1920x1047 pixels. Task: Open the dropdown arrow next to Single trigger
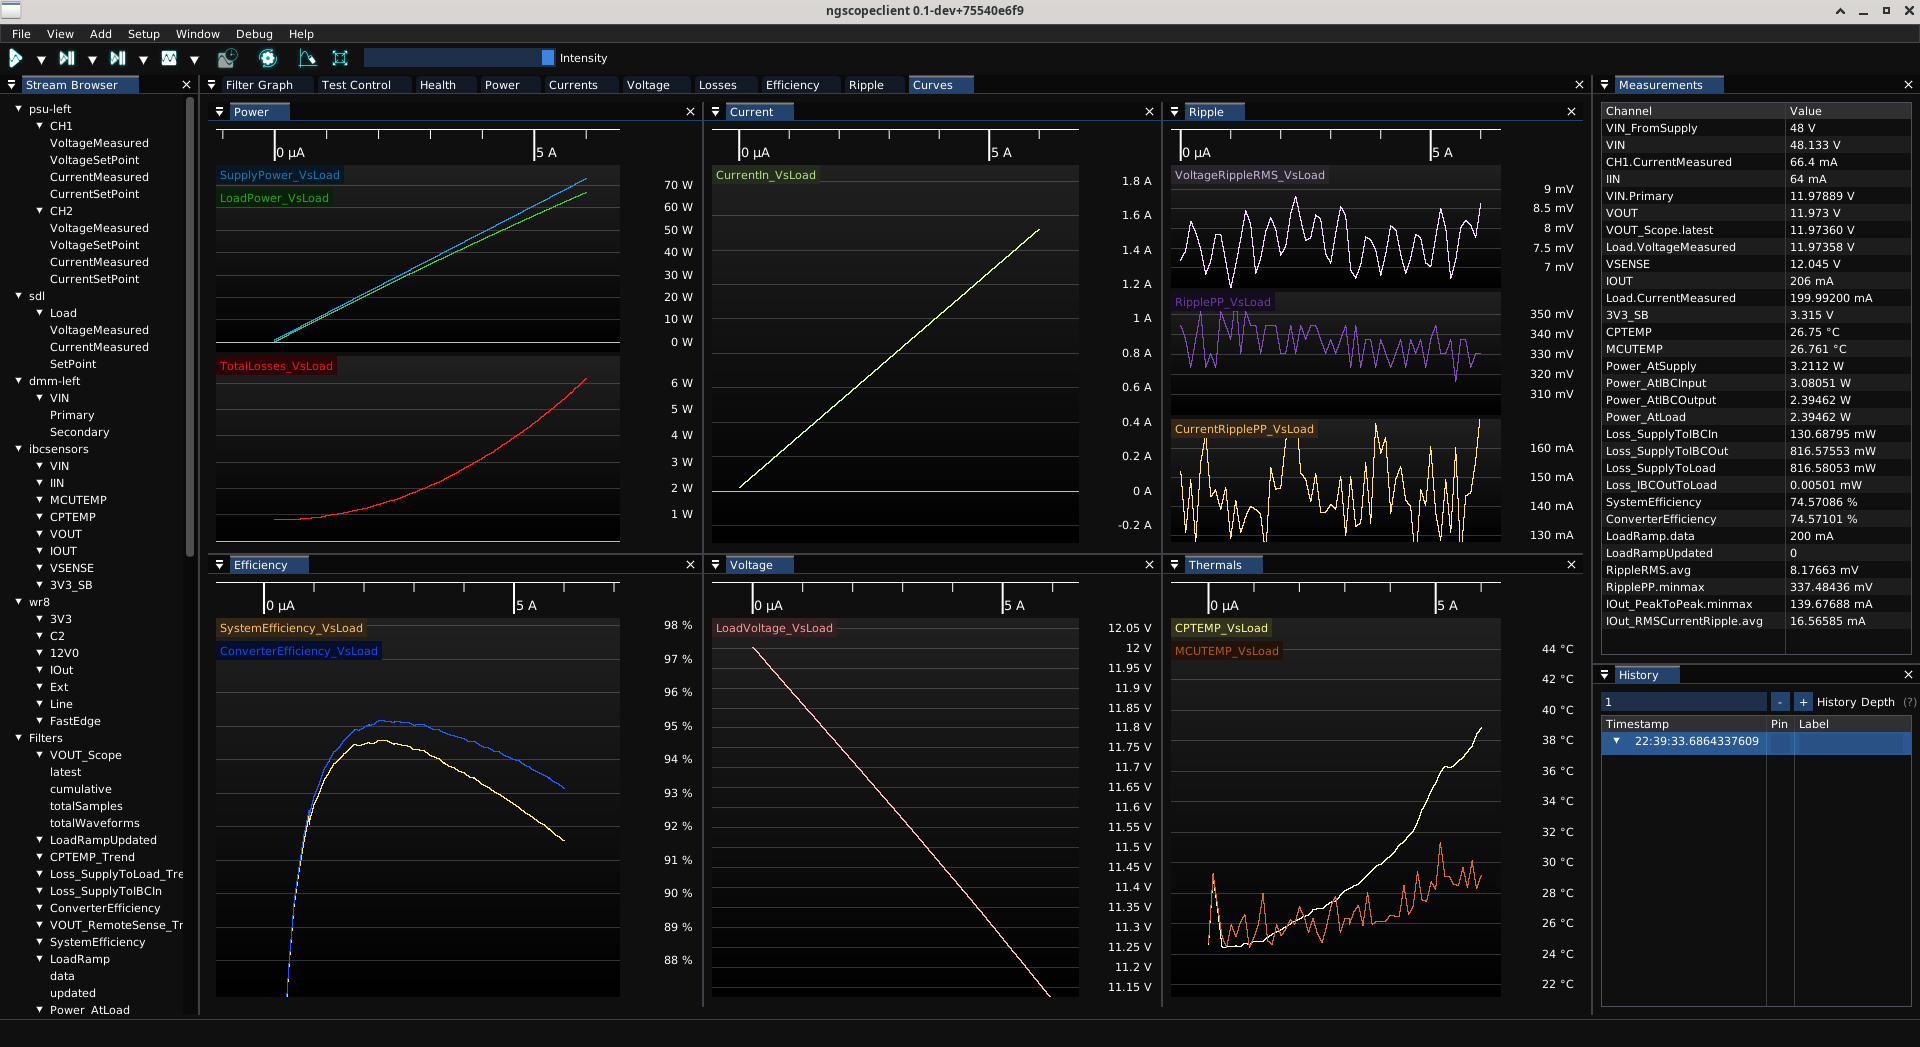click(x=92, y=60)
